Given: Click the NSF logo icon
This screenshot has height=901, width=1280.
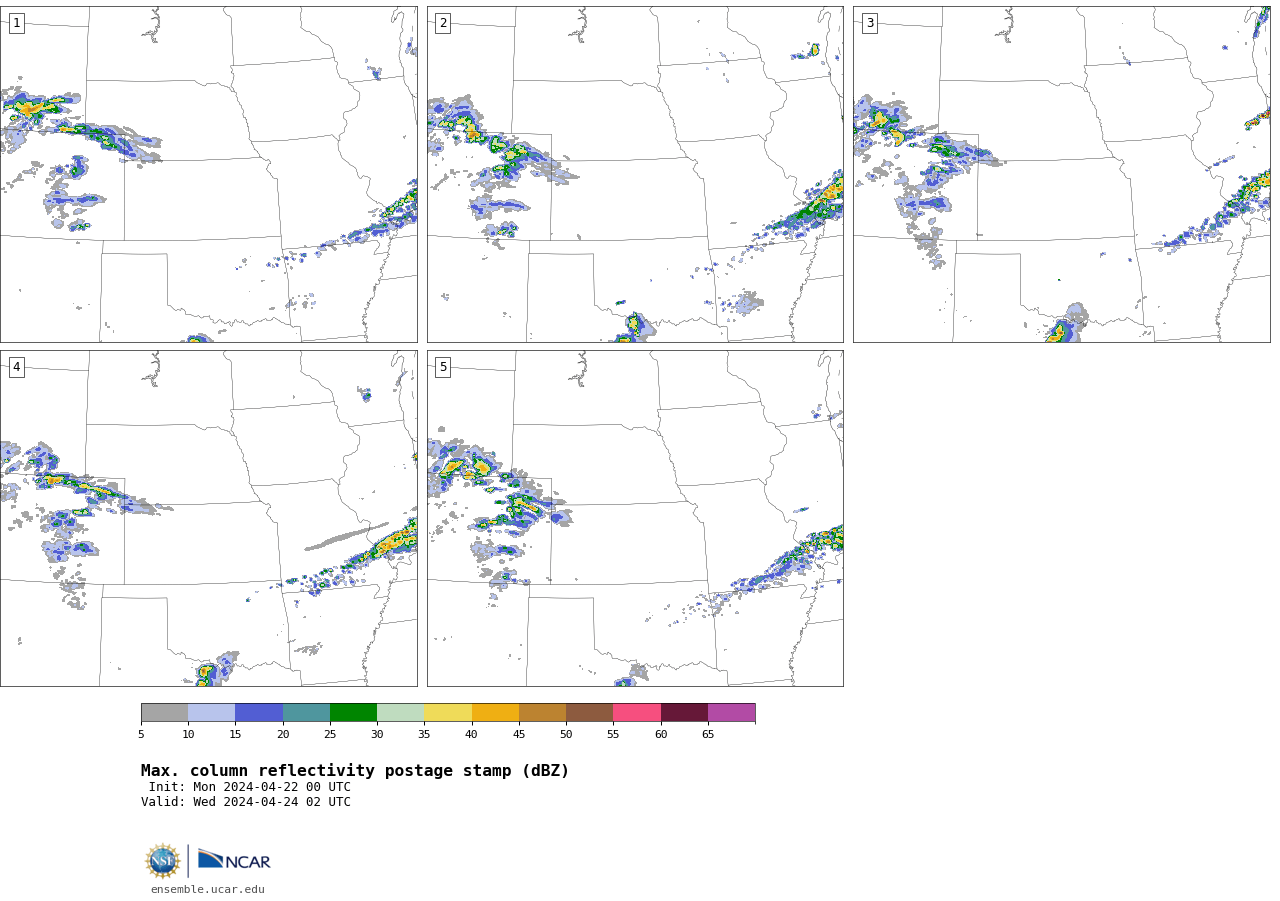Looking at the screenshot, I should 162,861.
